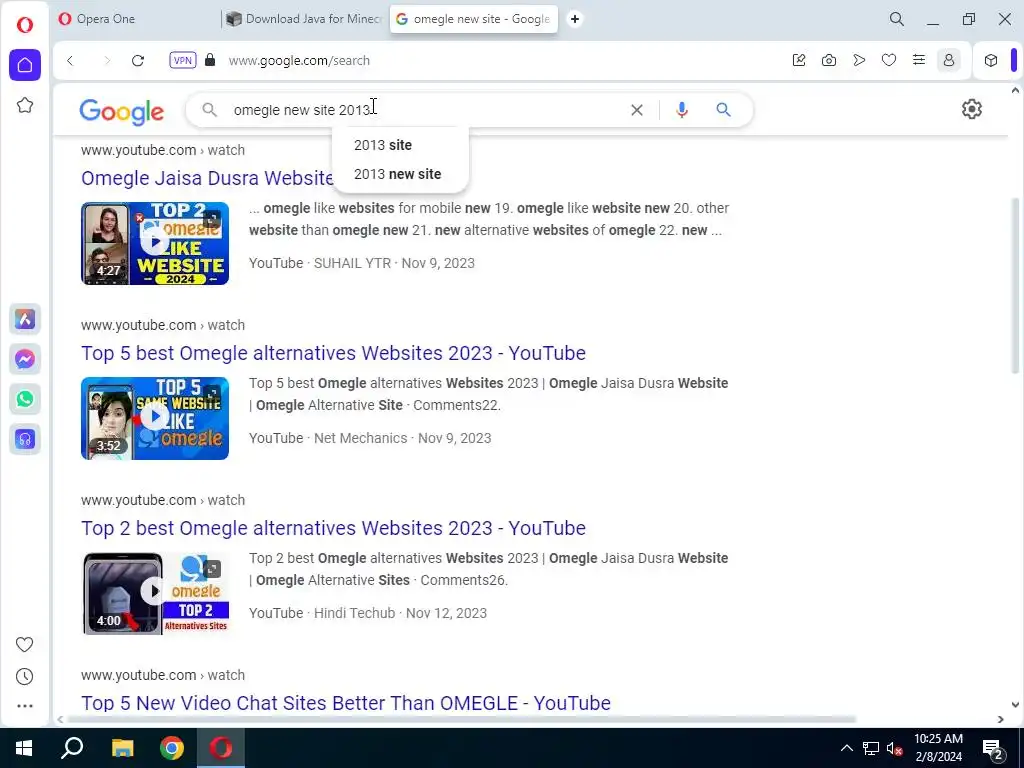Add a new tab with plus button
The width and height of the screenshot is (1024, 768).
click(x=575, y=19)
